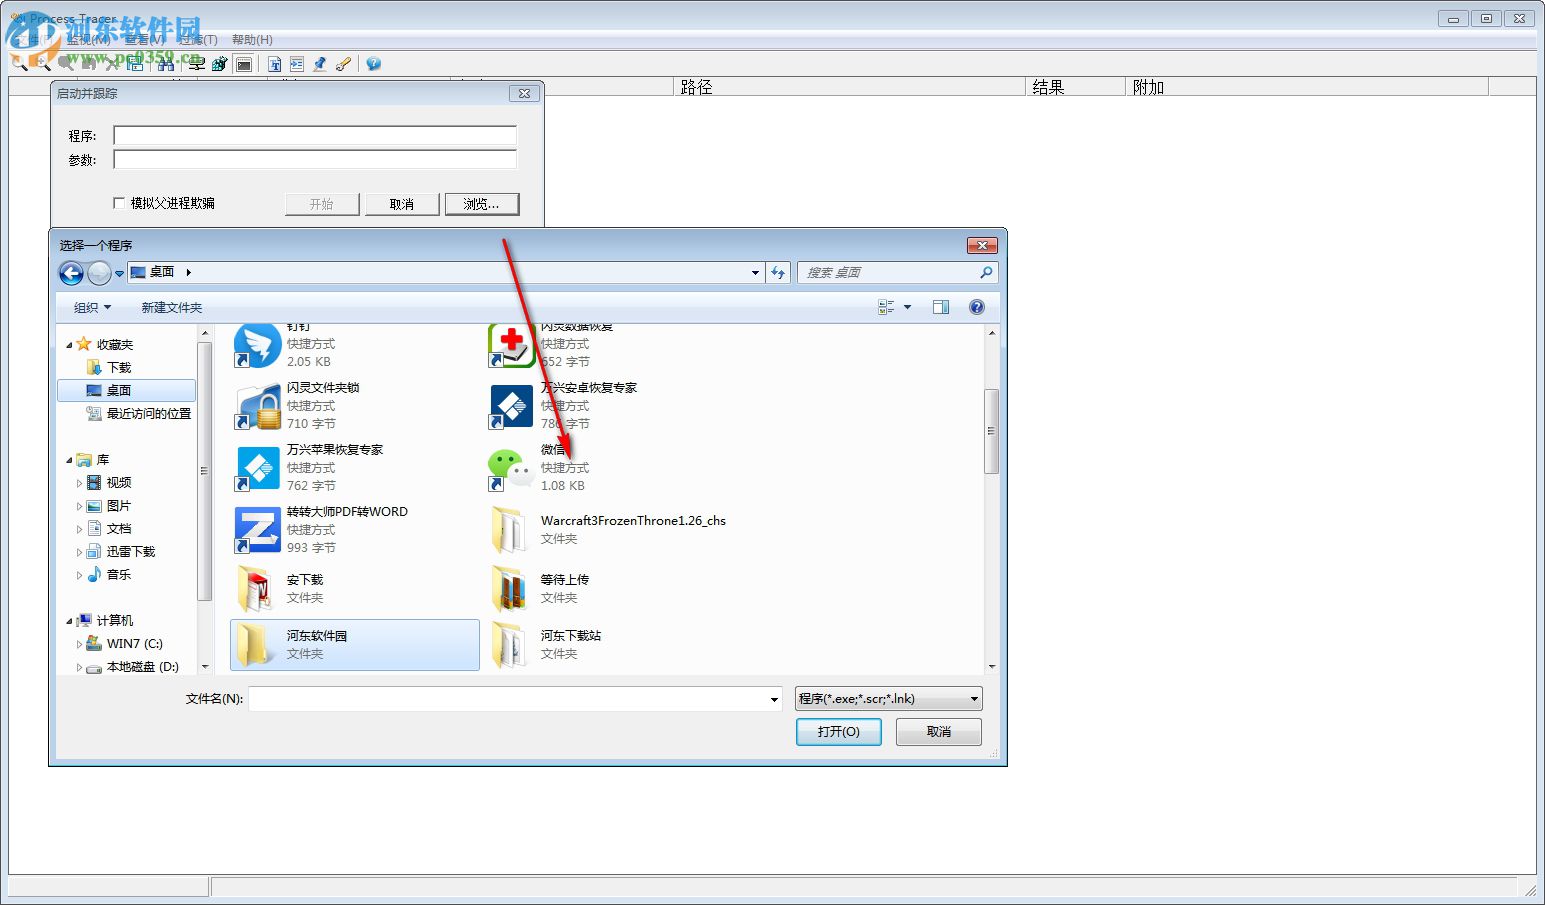Click the save icon in the toolbar

134,63
